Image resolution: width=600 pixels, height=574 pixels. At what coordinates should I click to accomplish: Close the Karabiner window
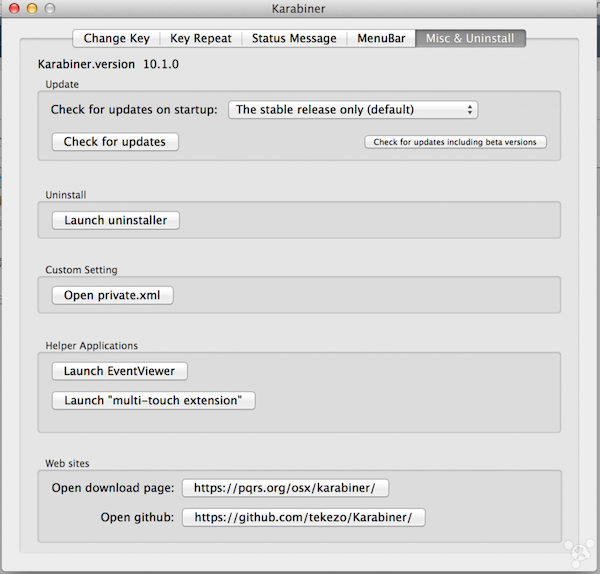click(14, 8)
